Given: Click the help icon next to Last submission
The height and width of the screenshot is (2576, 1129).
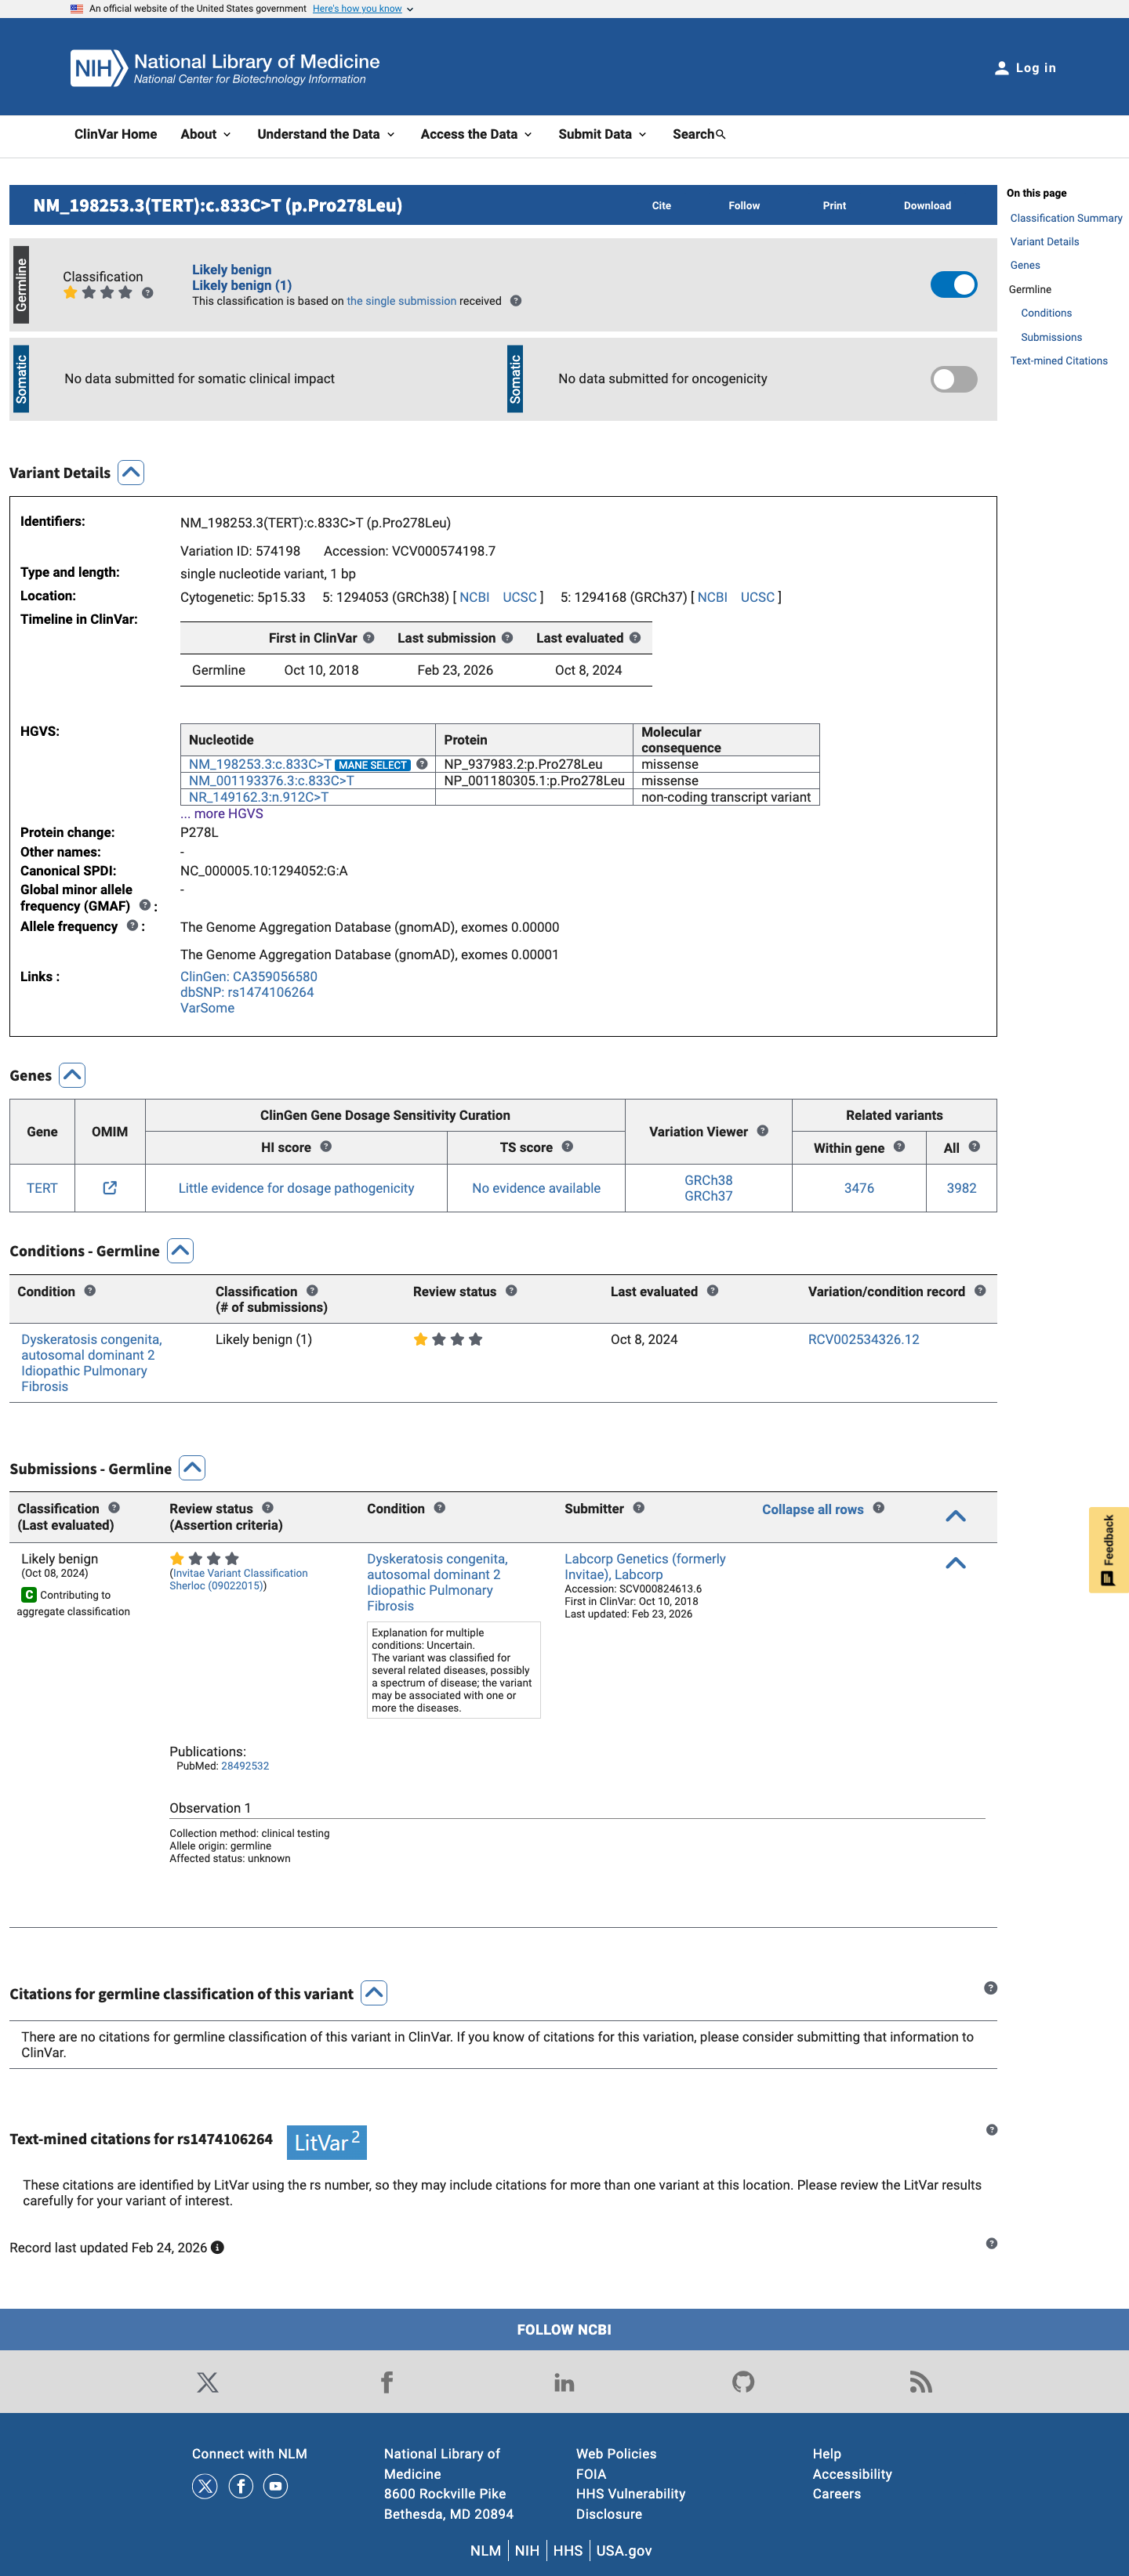Looking at the screenshot, I should [507, 638].
